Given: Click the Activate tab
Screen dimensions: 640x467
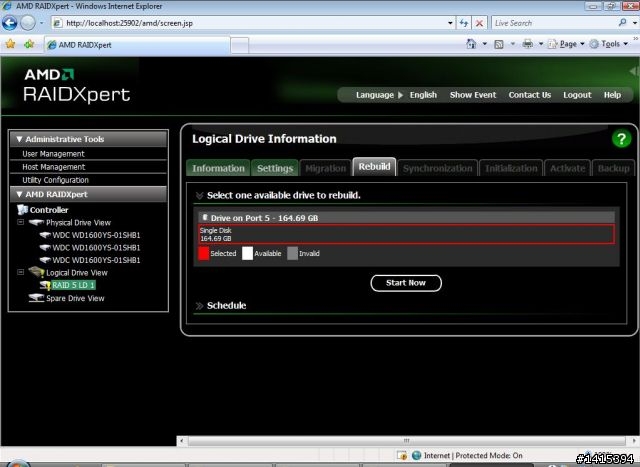Looking at the screenshot, I should [567, 168].
